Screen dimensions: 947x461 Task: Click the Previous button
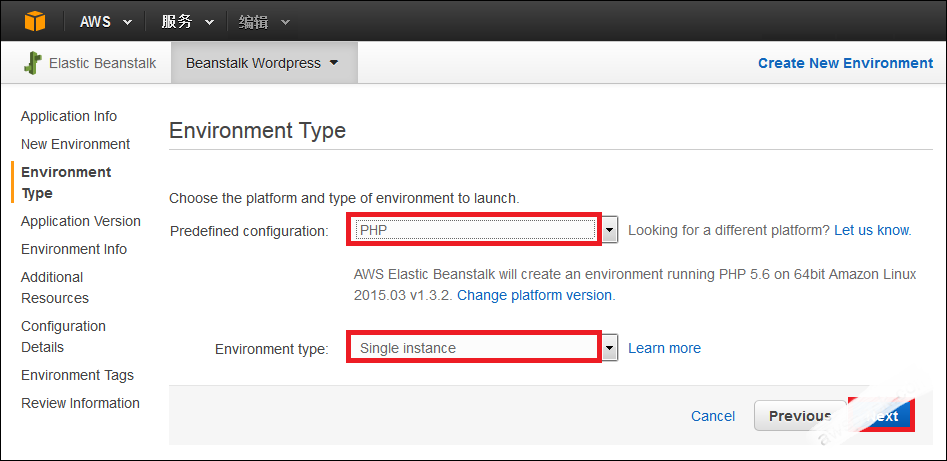800,416
